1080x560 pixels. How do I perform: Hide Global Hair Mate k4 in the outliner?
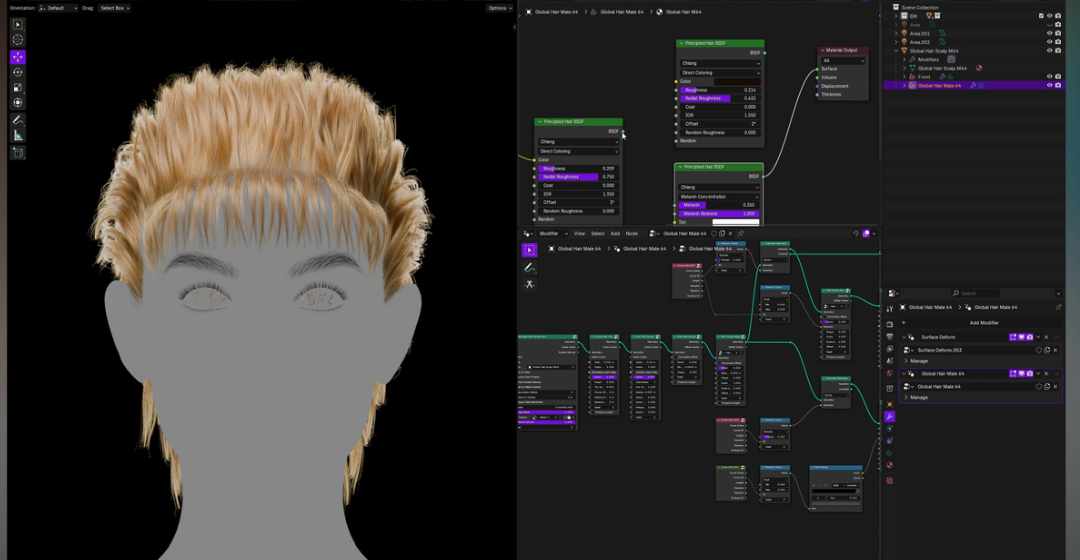point(1049,85)
